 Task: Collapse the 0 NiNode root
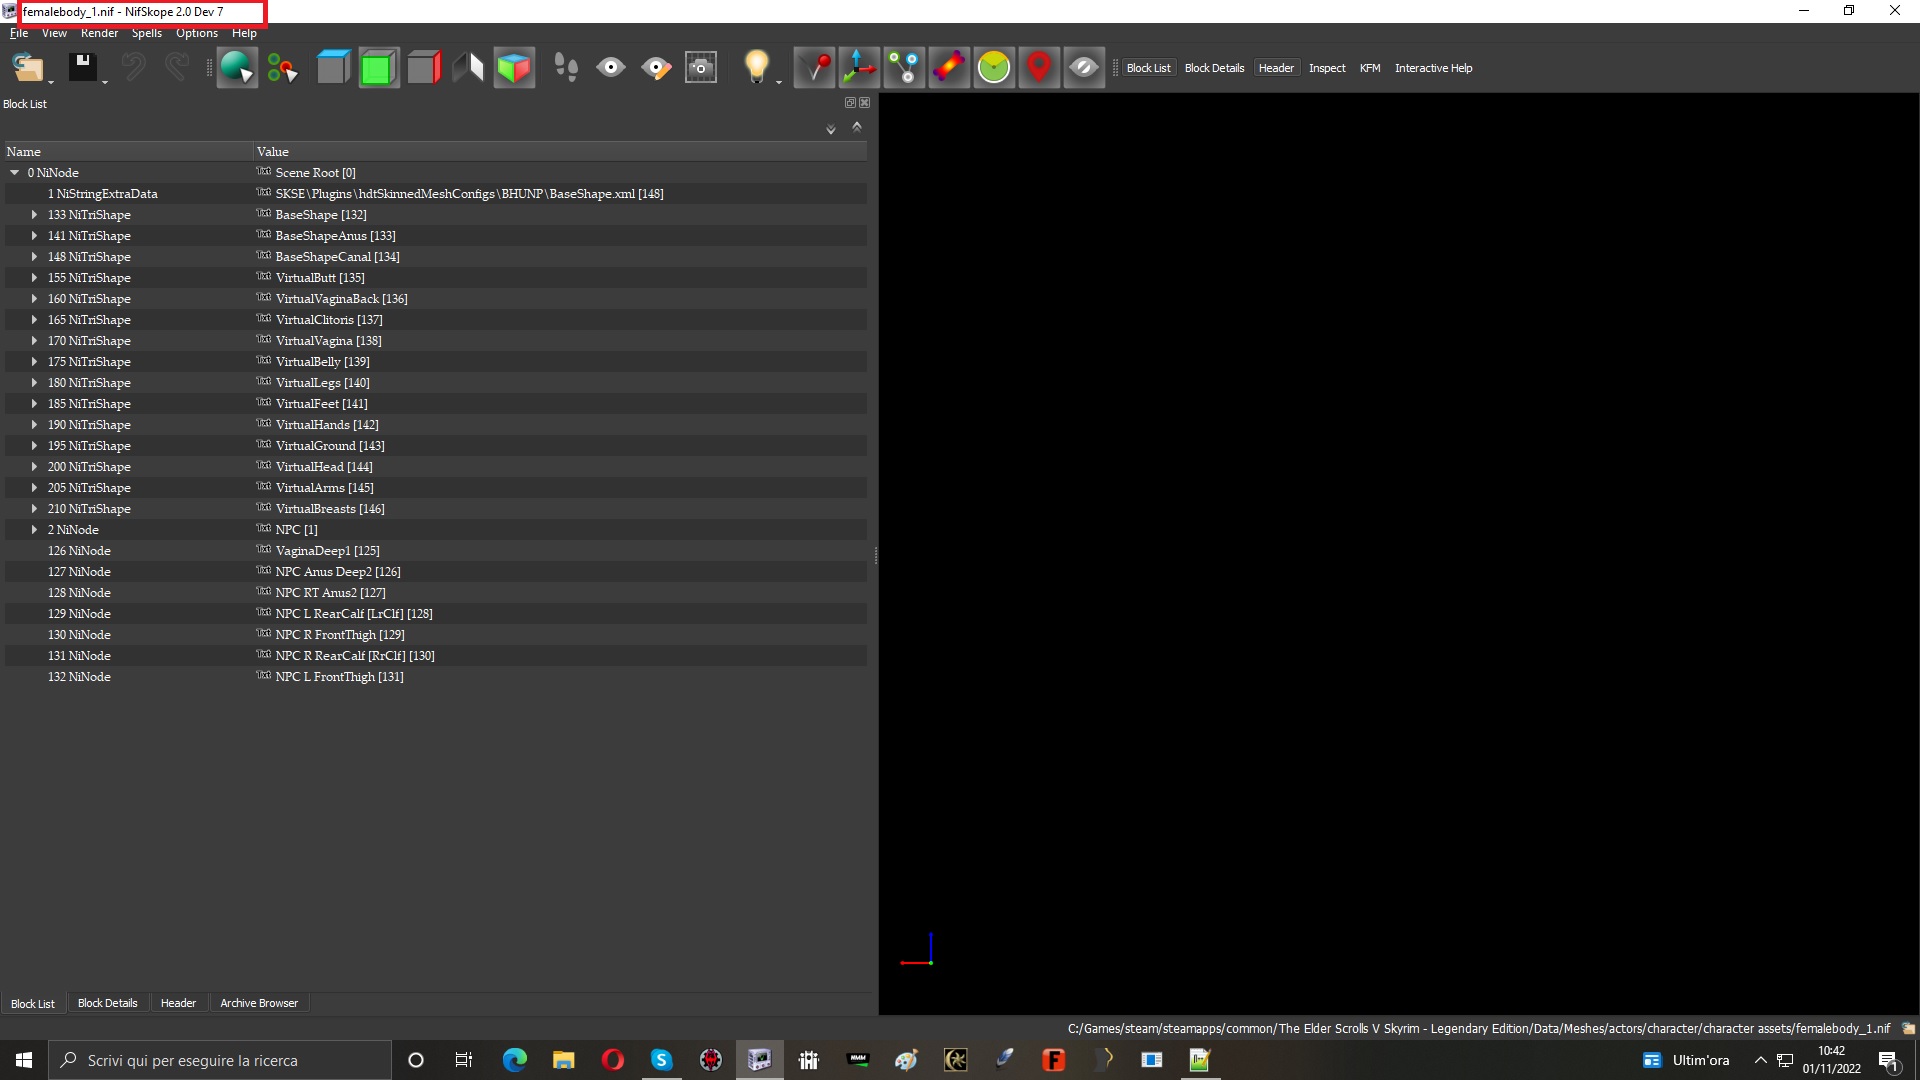click(x=15, y=173)
